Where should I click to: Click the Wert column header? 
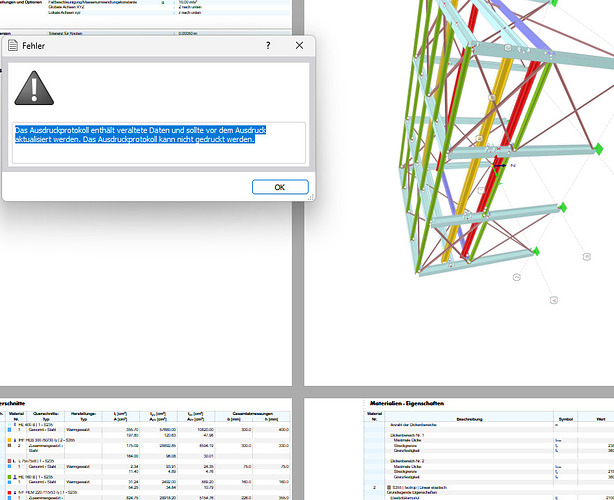[600, 418]
